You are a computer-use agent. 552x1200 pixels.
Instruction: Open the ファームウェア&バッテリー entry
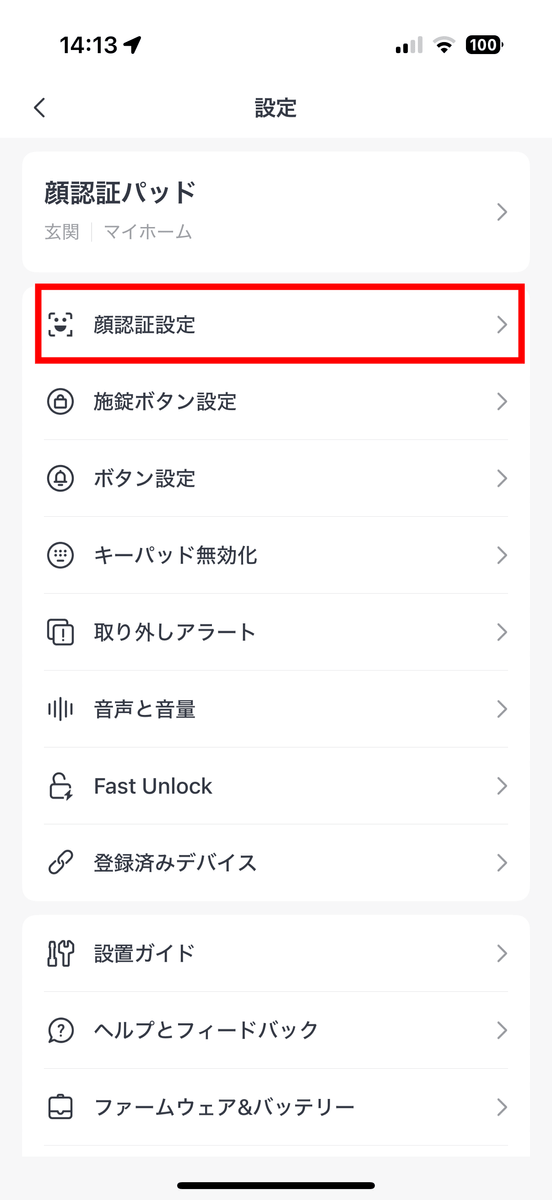[276, 1107]
